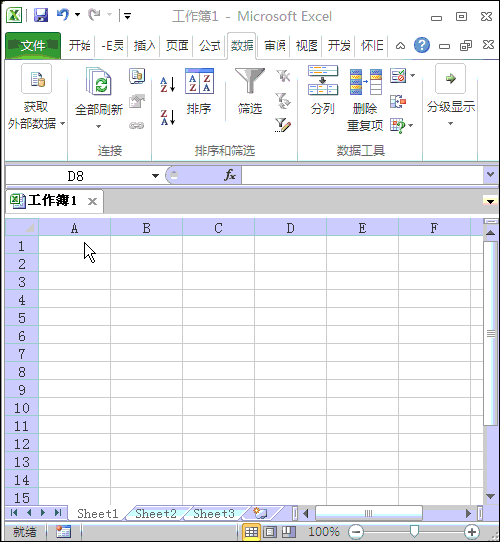Go to last sheet navigation arrow
The height and width of the screenshot is (542, 500).
tap(58, 513)
